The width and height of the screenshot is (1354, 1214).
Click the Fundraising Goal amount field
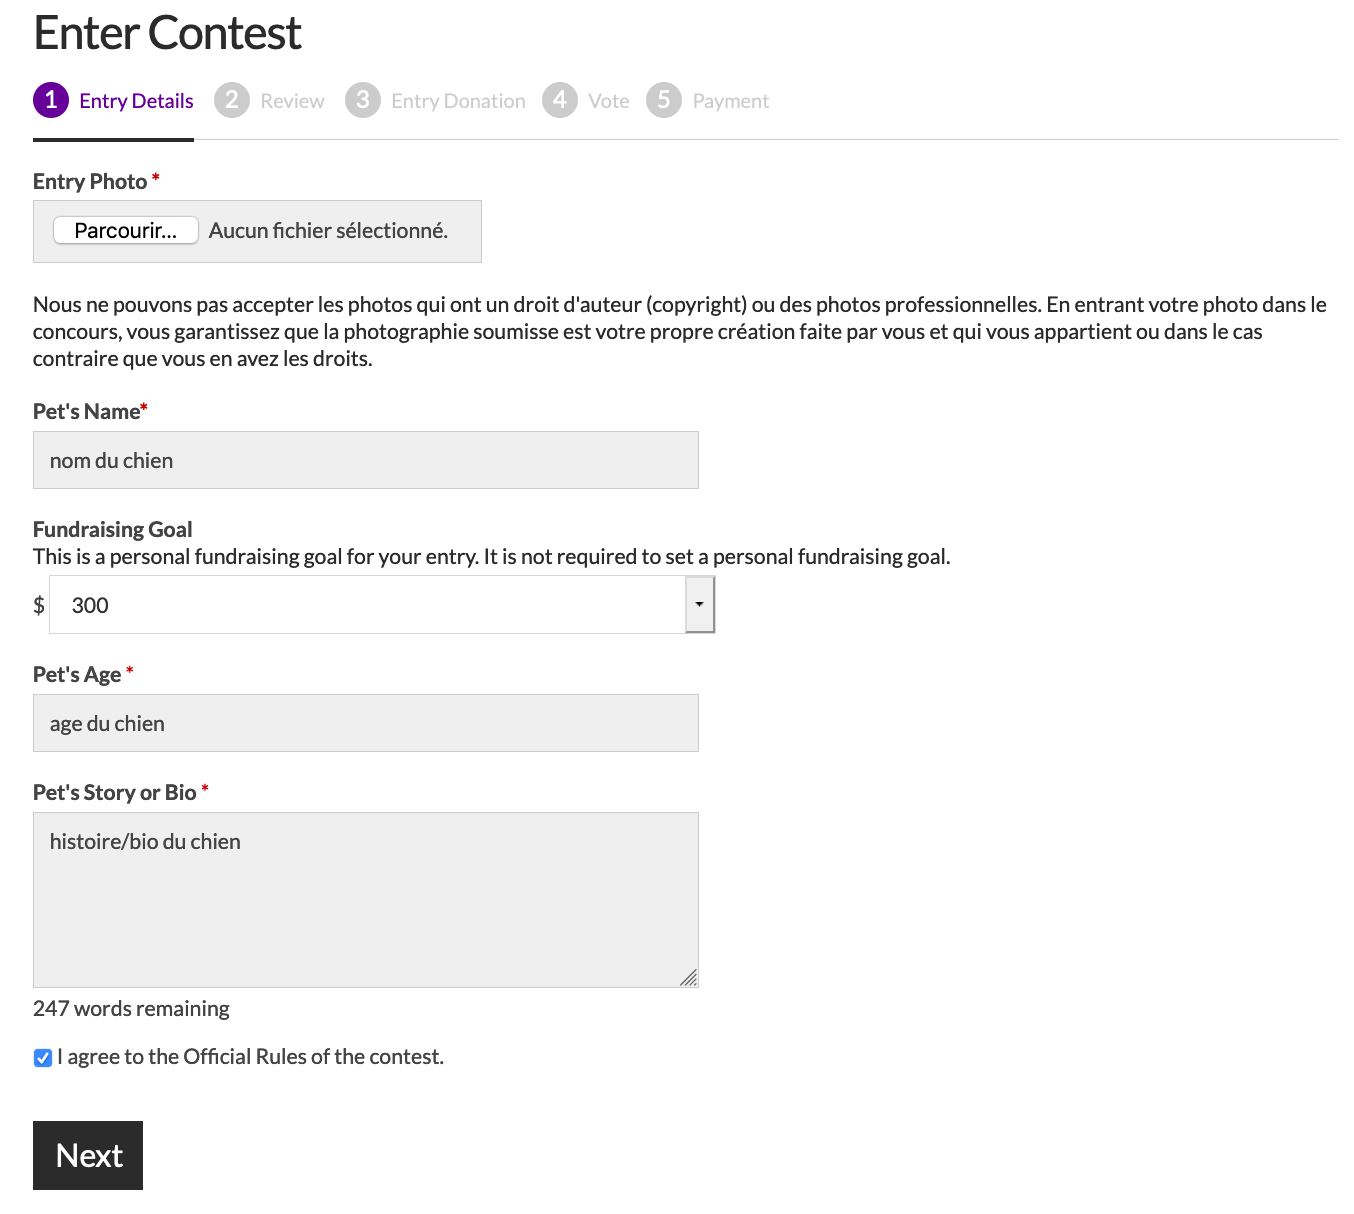click(367, 605)
